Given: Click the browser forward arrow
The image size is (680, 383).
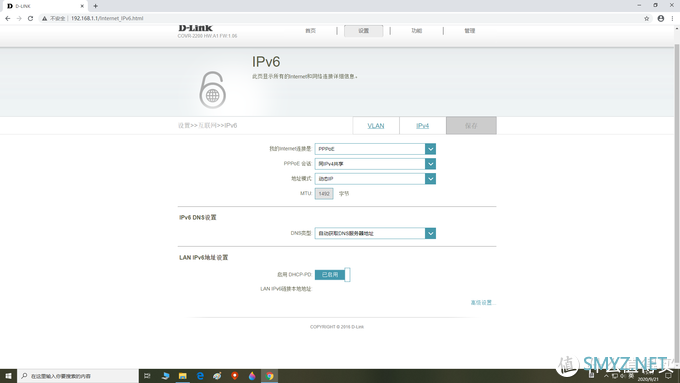Looking at the screenshot, I should [x=19, y=18].
